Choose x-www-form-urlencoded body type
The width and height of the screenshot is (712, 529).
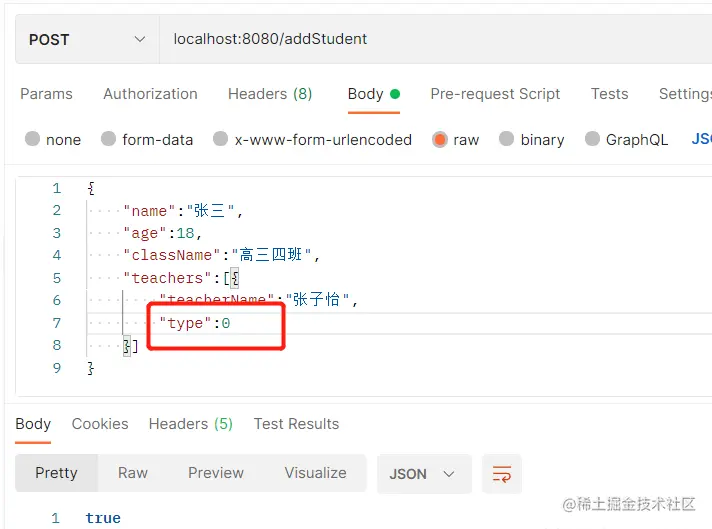(x=221, y=138)
